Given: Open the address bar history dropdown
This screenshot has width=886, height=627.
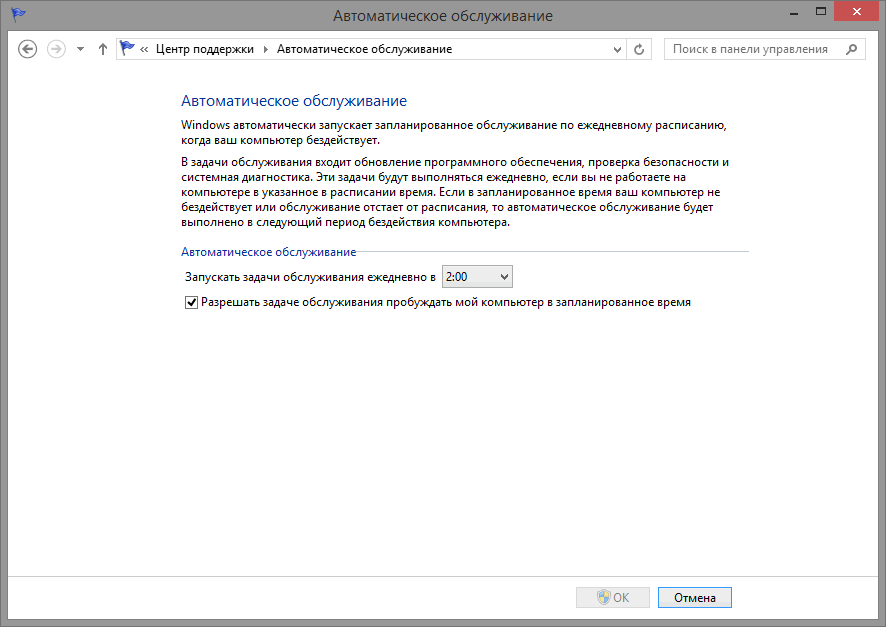Looking at the screenshot, I should pyautogui.click(x=616, y=49).
